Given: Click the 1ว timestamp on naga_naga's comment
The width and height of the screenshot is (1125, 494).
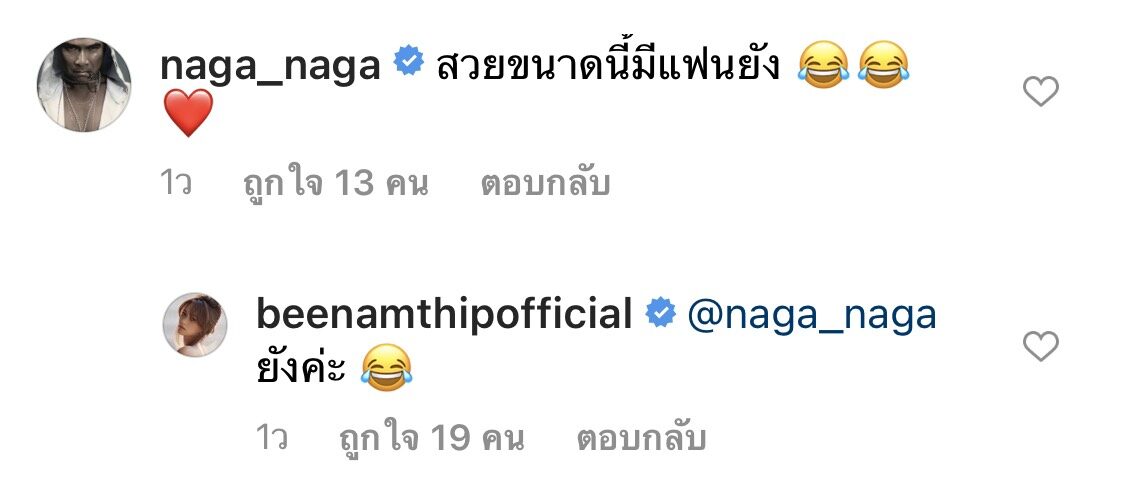Looking at the screenshot, I should click(176, 184).
